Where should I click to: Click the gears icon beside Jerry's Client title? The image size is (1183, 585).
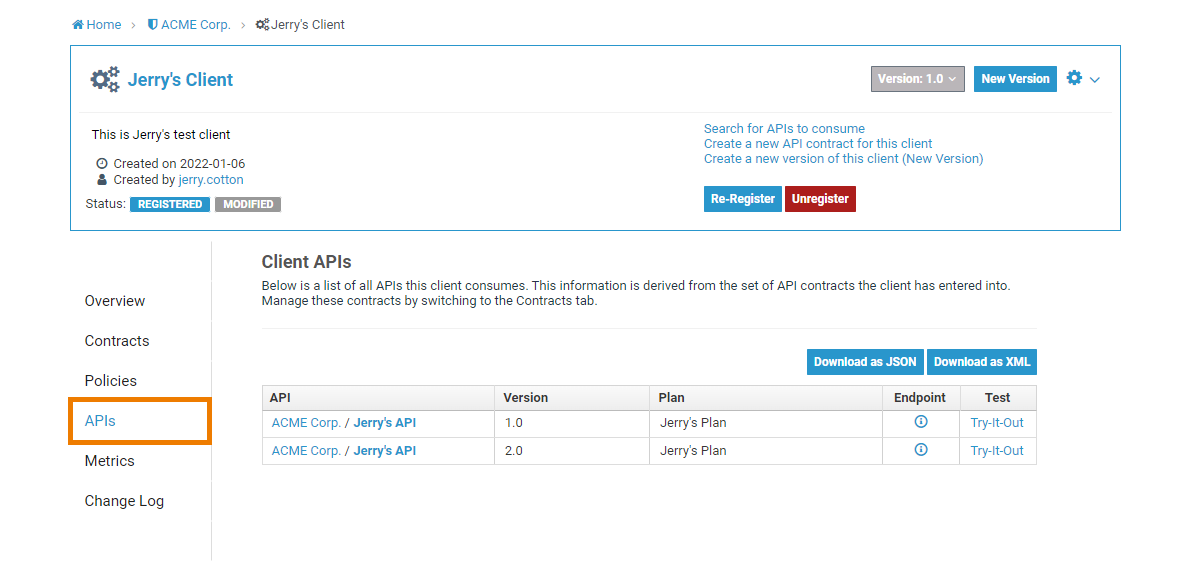[105, 80]
